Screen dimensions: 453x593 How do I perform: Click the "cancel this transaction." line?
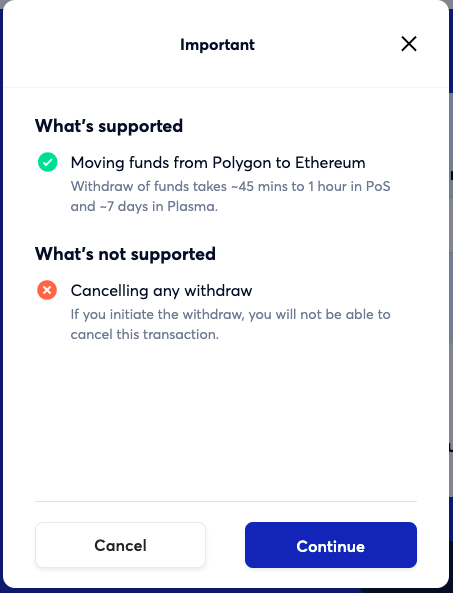(145, 334)
